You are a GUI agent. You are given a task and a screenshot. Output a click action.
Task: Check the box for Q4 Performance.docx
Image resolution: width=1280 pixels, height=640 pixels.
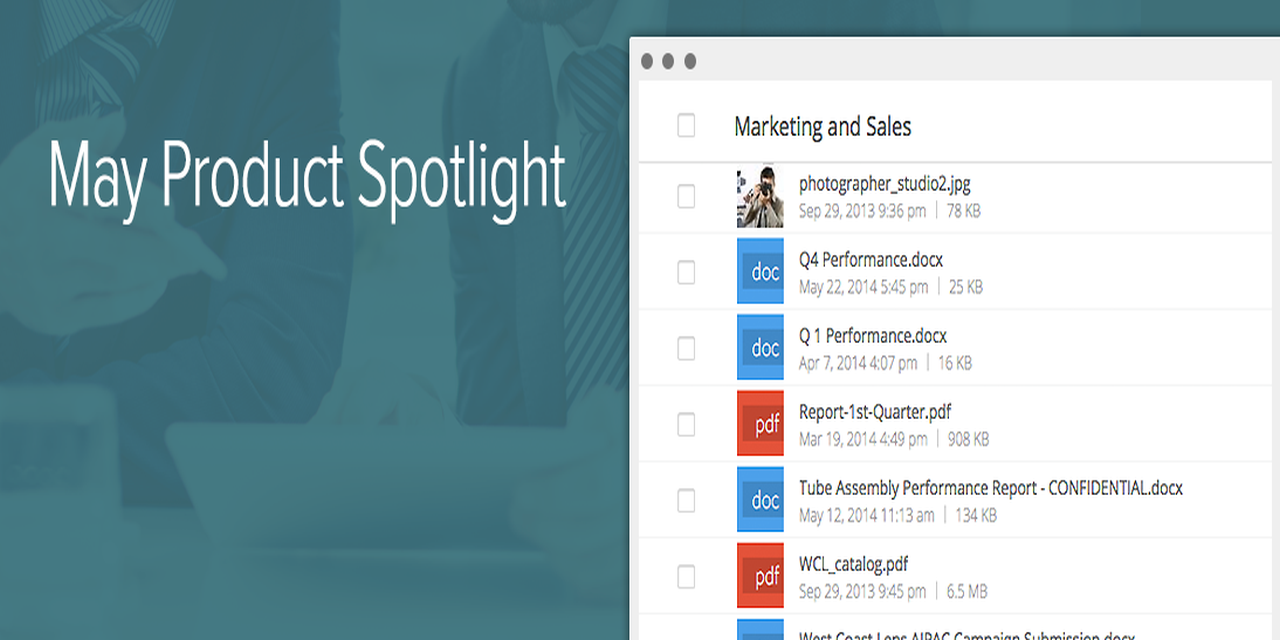click(686, 272)
